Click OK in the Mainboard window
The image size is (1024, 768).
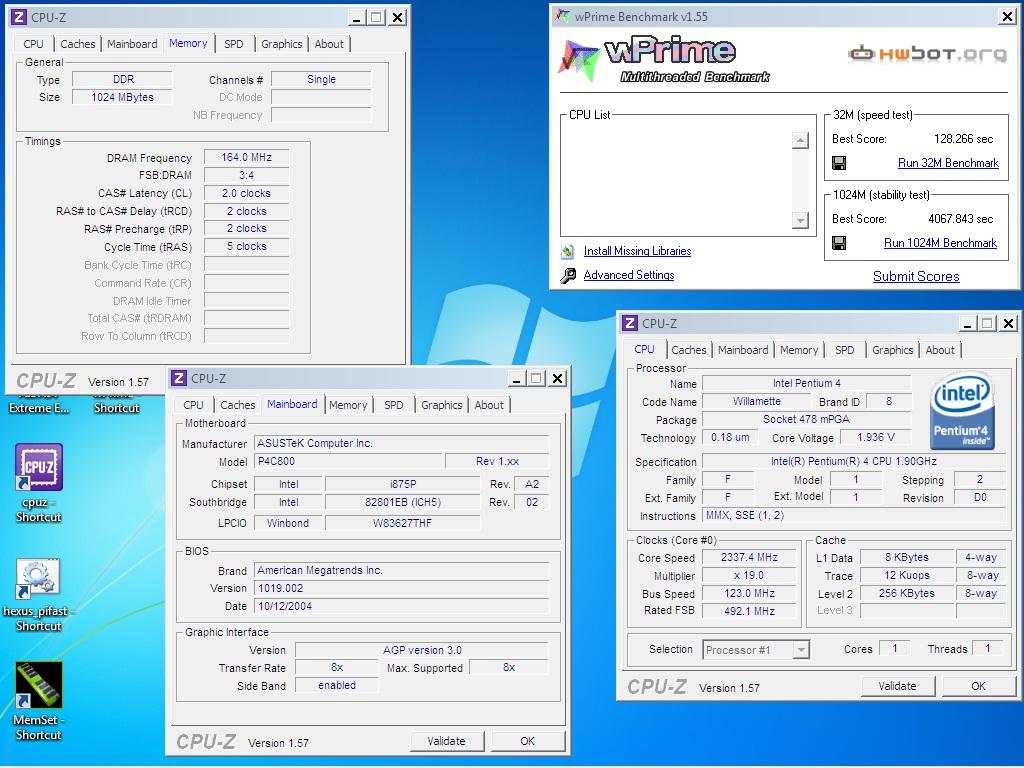[528, 741]
